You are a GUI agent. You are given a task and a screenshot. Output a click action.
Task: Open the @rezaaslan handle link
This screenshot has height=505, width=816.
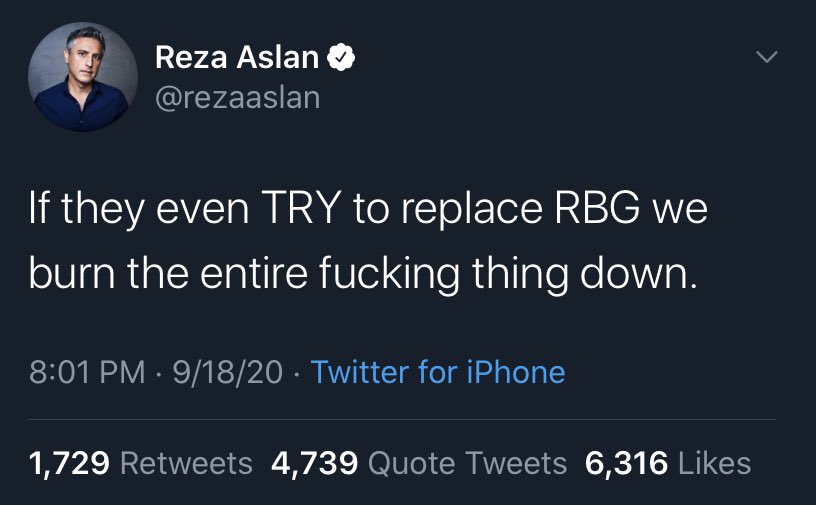(237, 98)
